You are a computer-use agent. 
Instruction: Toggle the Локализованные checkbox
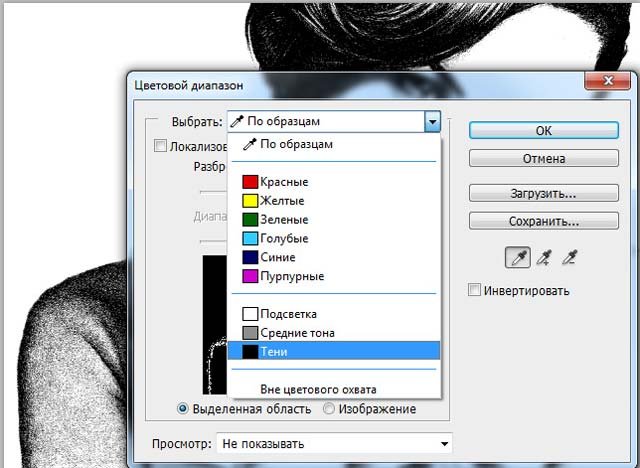[x=160, y=146]
